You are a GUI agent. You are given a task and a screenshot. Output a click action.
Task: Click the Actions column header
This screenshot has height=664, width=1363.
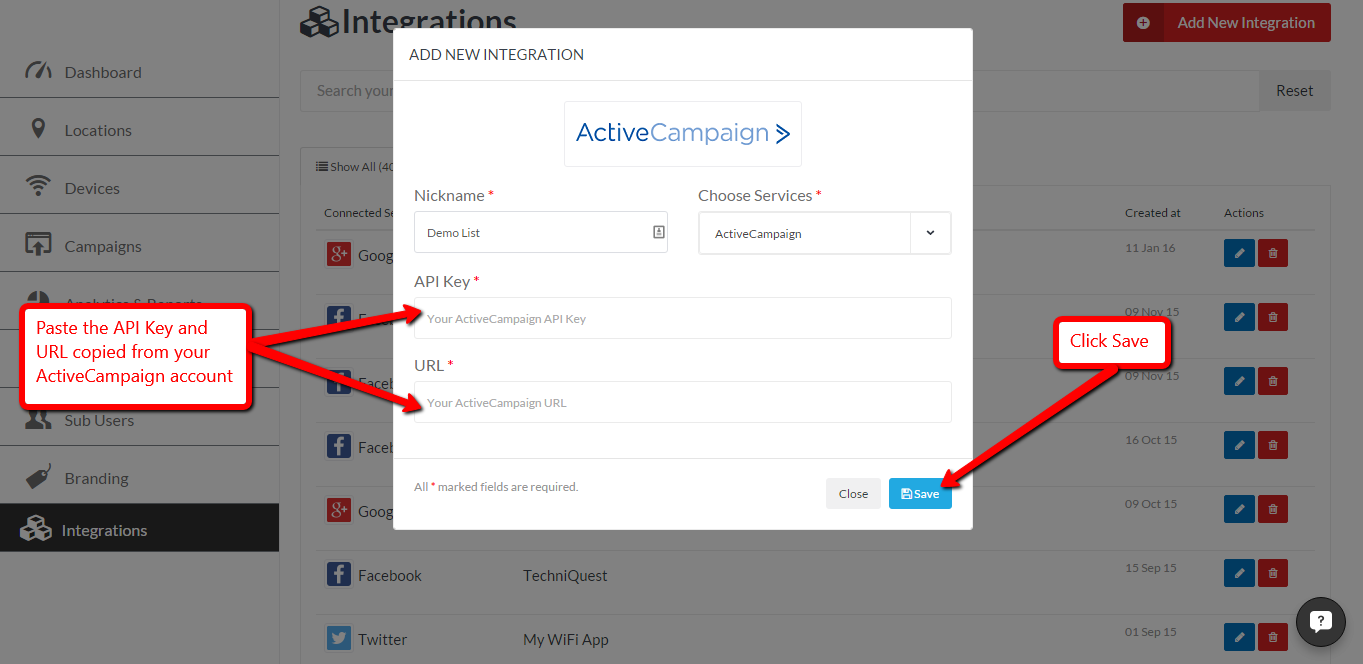(1244, 213)
